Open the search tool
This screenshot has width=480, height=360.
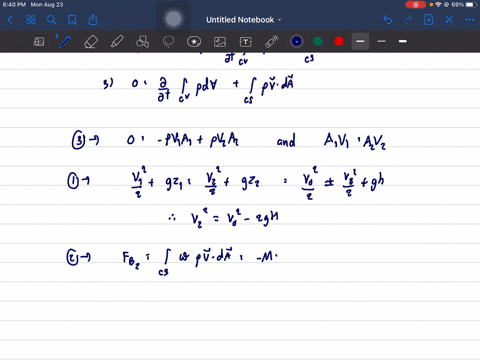pos(51,20)
